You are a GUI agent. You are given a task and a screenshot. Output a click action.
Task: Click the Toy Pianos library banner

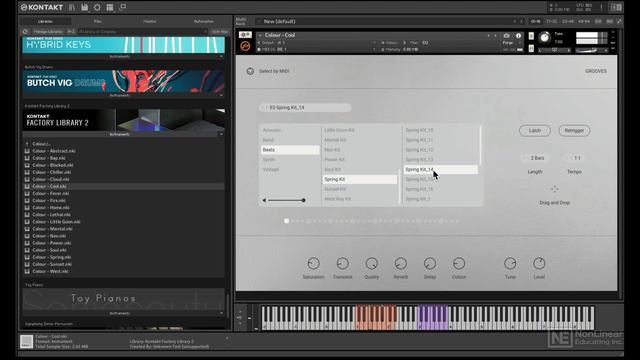tap(123, 299)
